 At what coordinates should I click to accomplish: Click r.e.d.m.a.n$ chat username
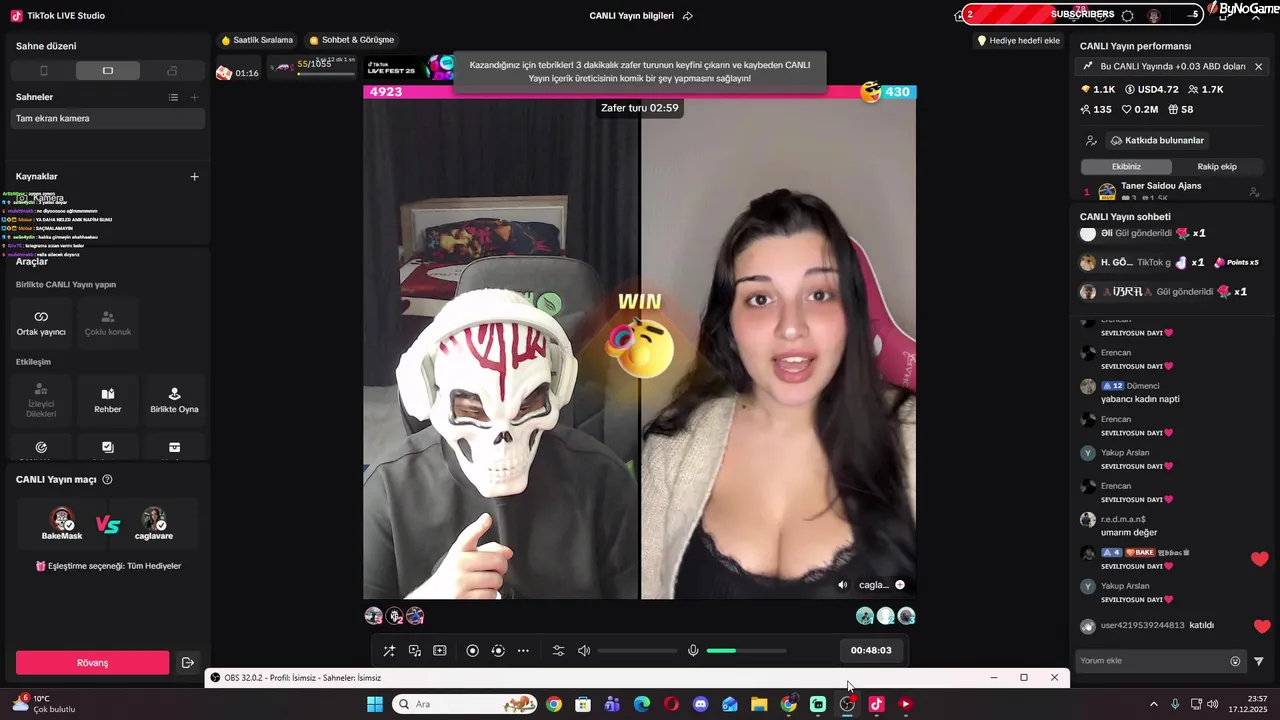pyautogui.click(x=1123, y=520)
